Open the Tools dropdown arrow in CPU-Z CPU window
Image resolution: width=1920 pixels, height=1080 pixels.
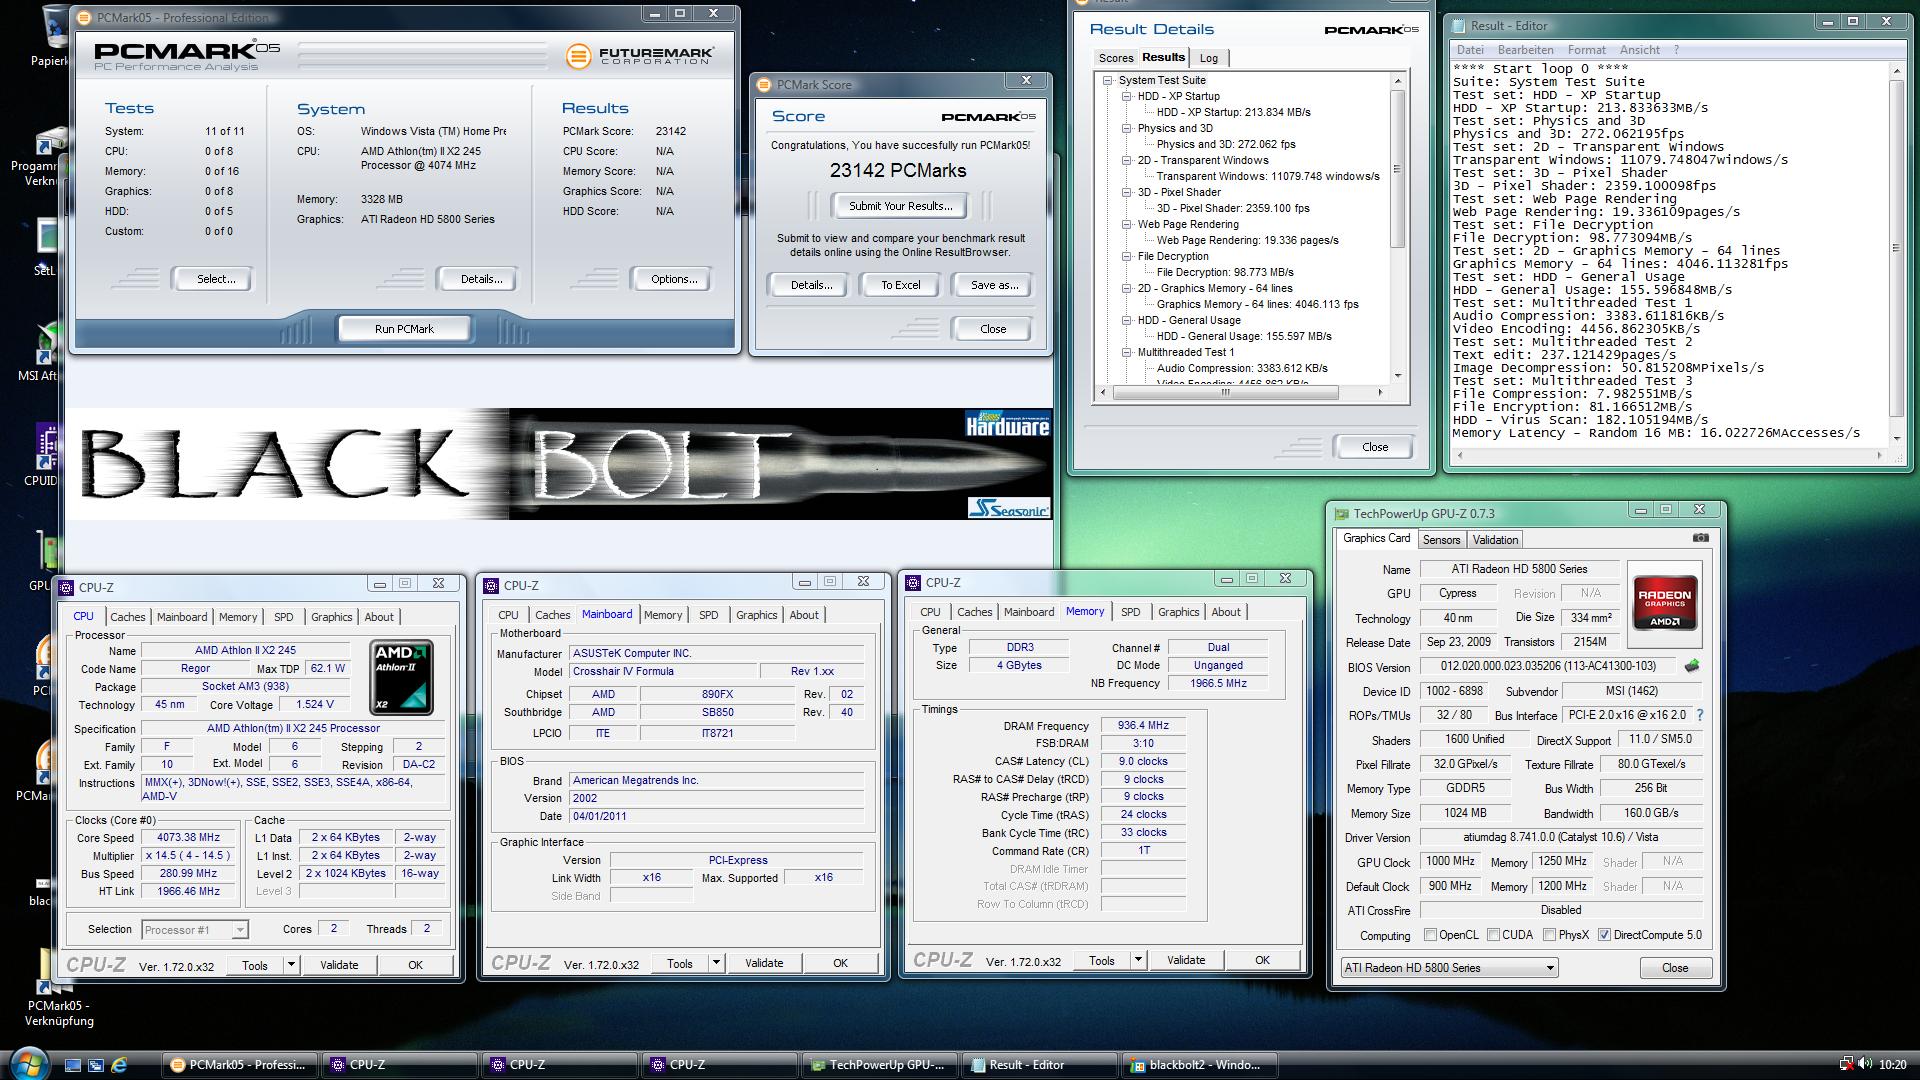[x=291, y=965]
